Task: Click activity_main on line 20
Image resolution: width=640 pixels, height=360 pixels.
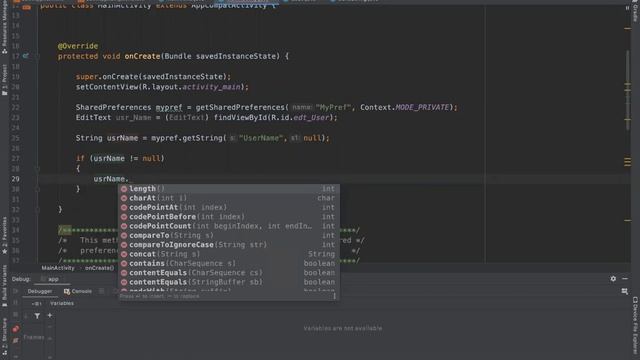Action: click(x=211, y=87)
